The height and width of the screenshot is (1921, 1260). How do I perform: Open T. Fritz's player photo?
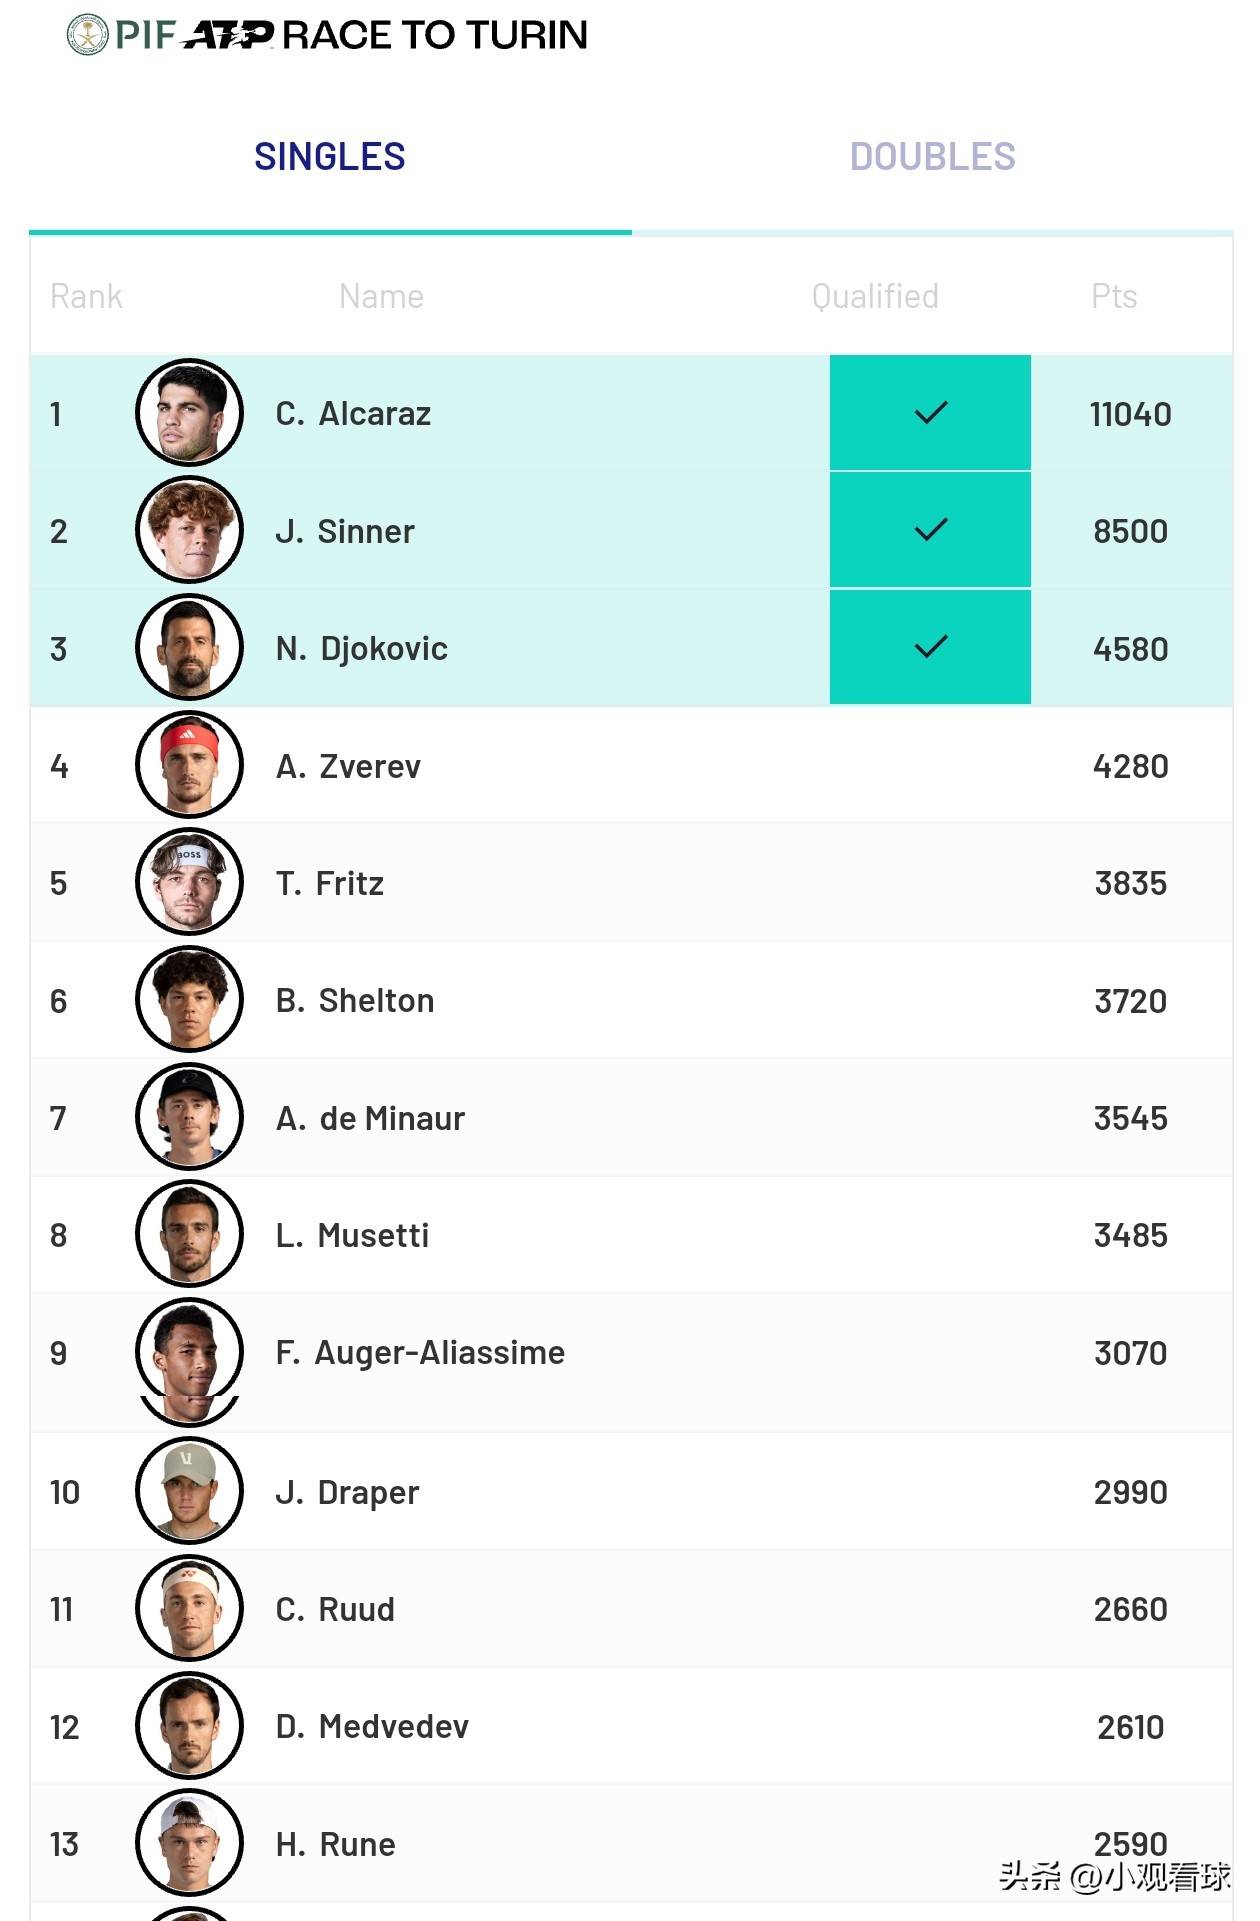click(189, 882)
